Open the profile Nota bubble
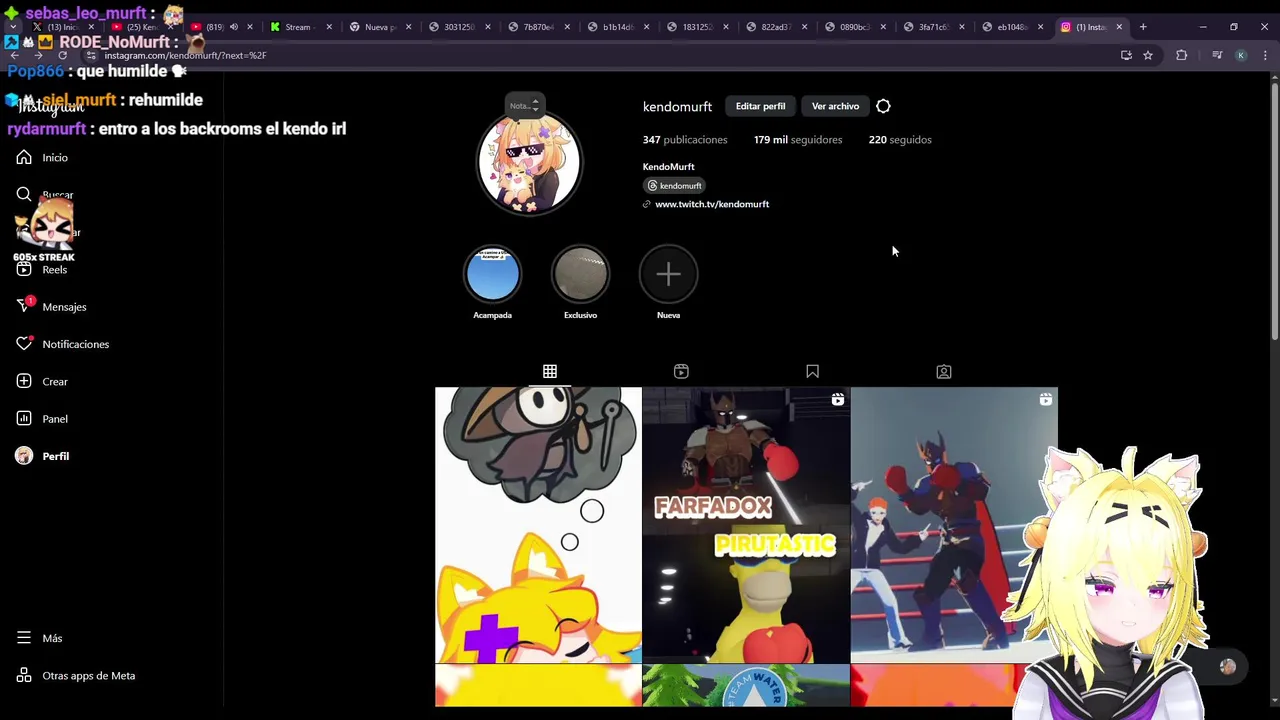This screenshot has width=1280, height=720. coord(525,105)
